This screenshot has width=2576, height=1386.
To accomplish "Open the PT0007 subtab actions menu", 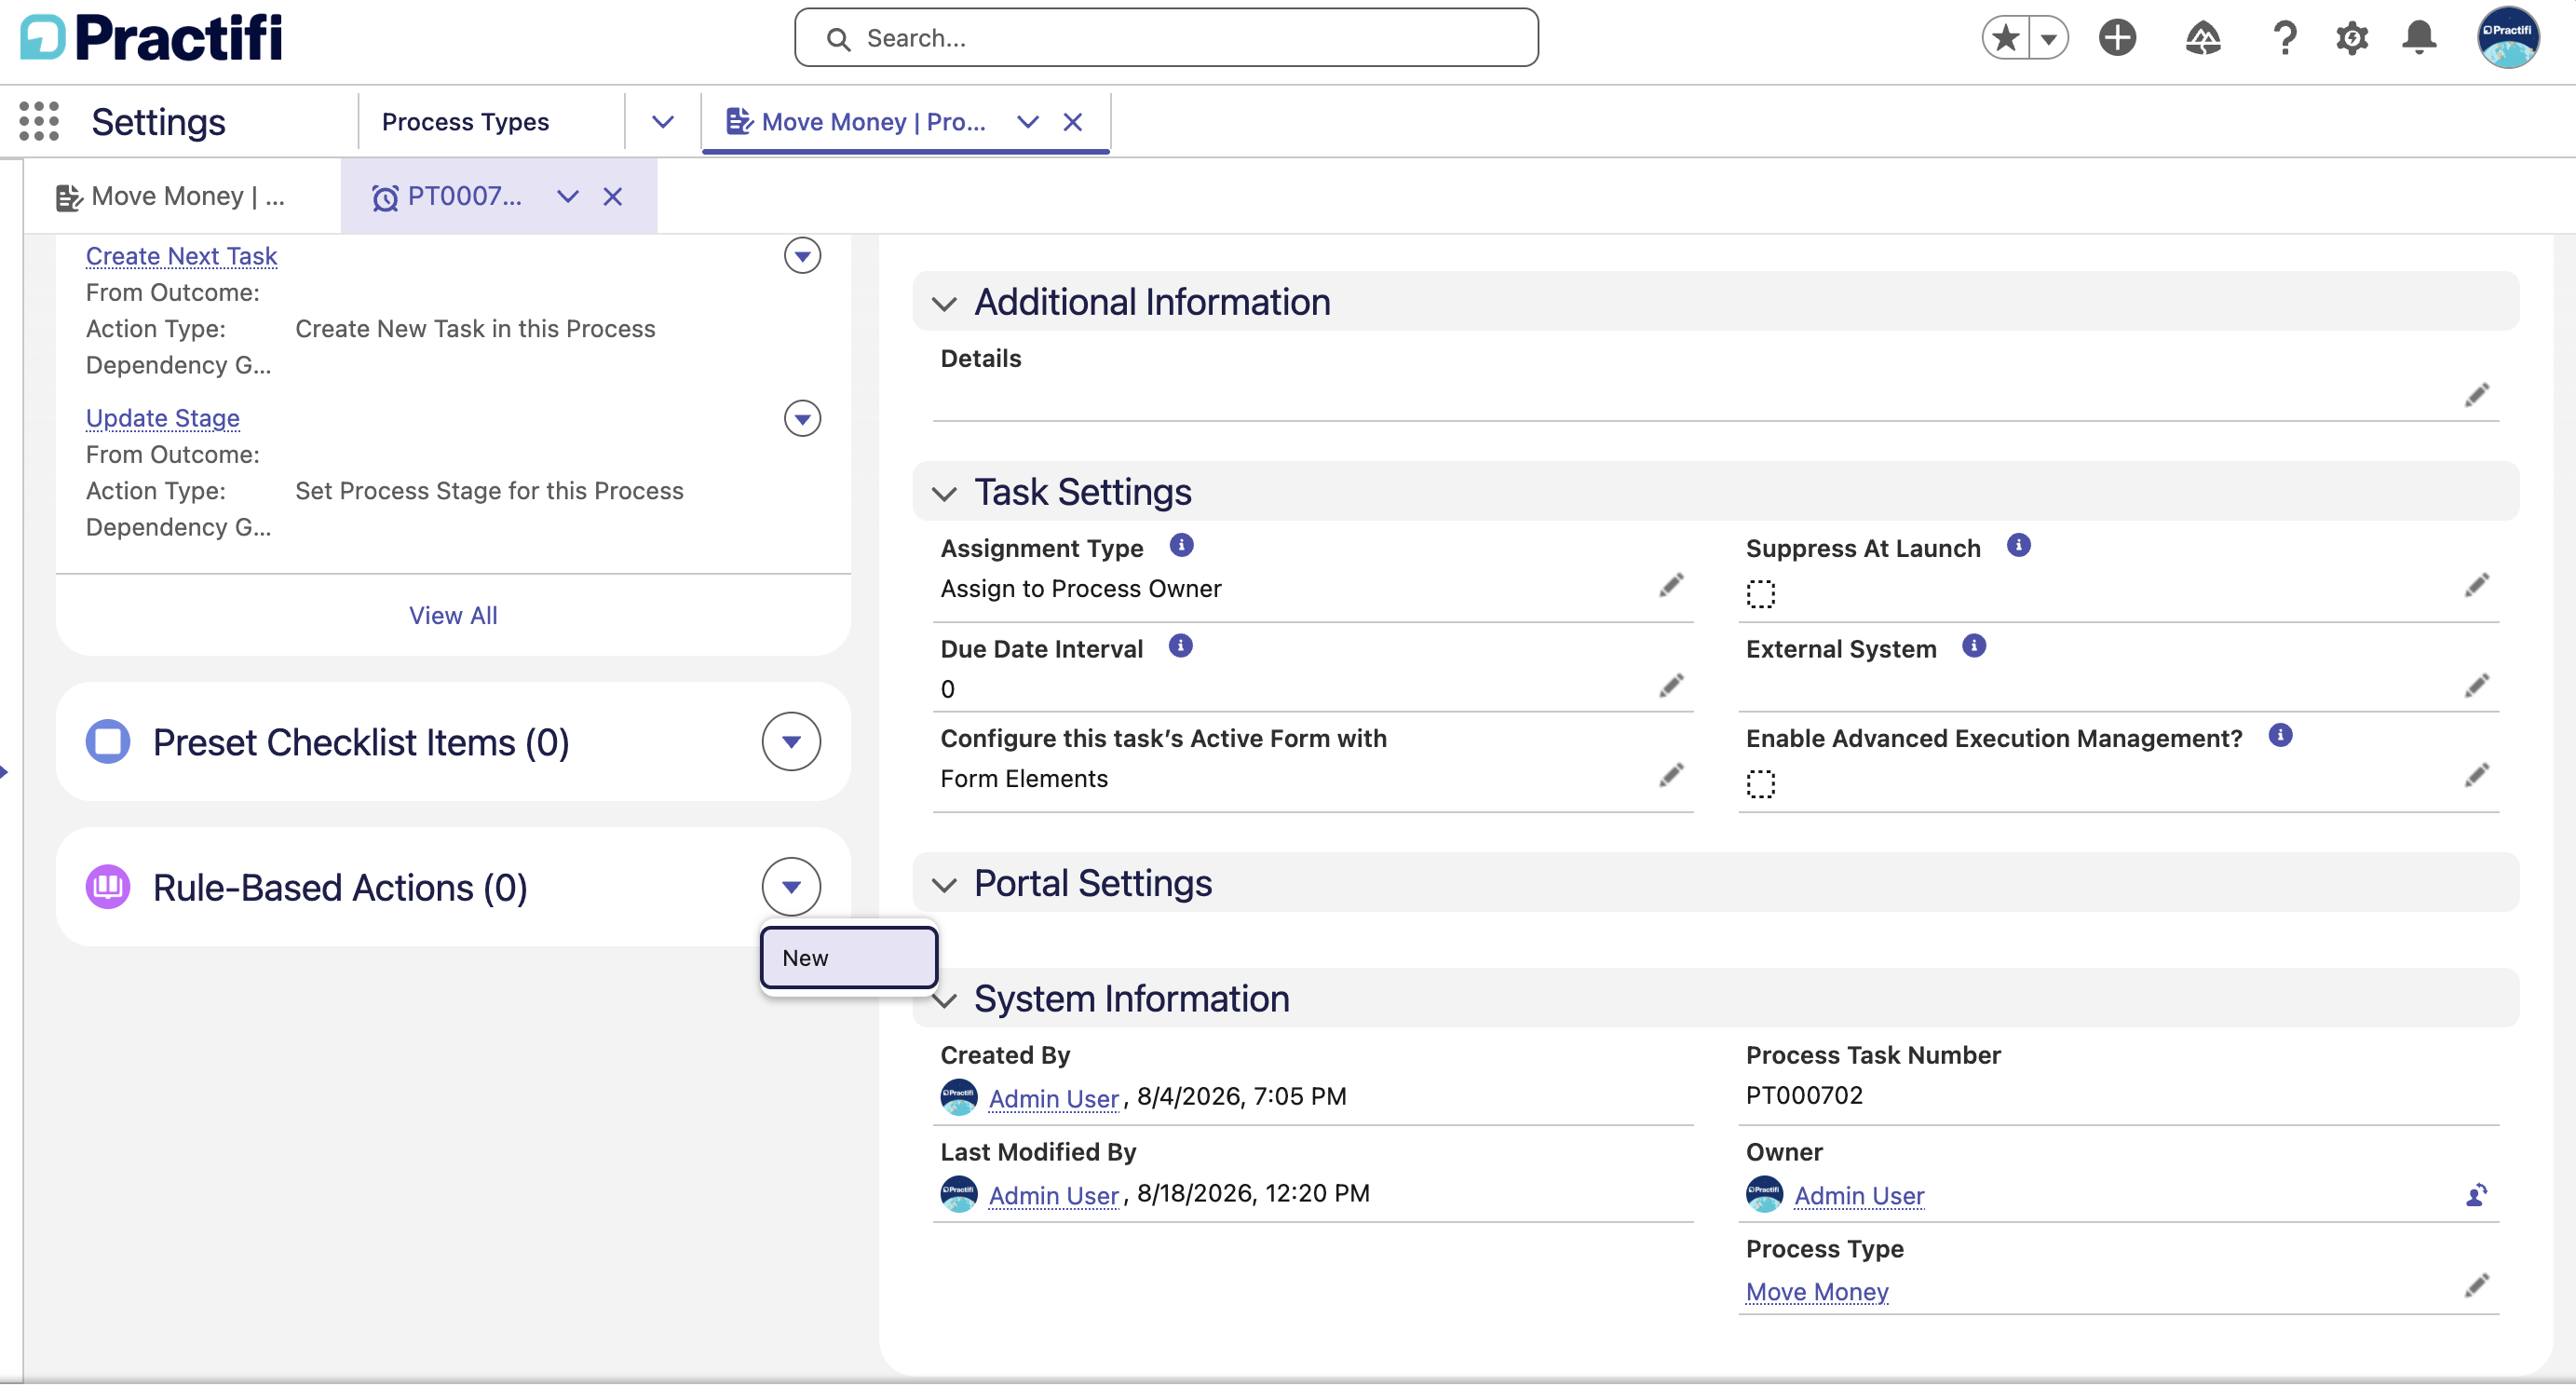I will 567,196.
